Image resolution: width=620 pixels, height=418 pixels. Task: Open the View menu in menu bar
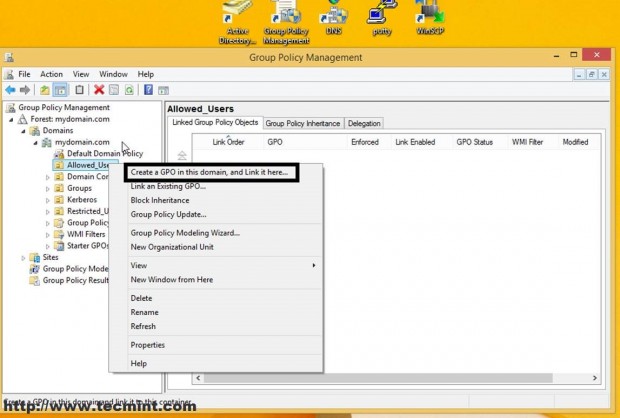click(x=81, y=74)
